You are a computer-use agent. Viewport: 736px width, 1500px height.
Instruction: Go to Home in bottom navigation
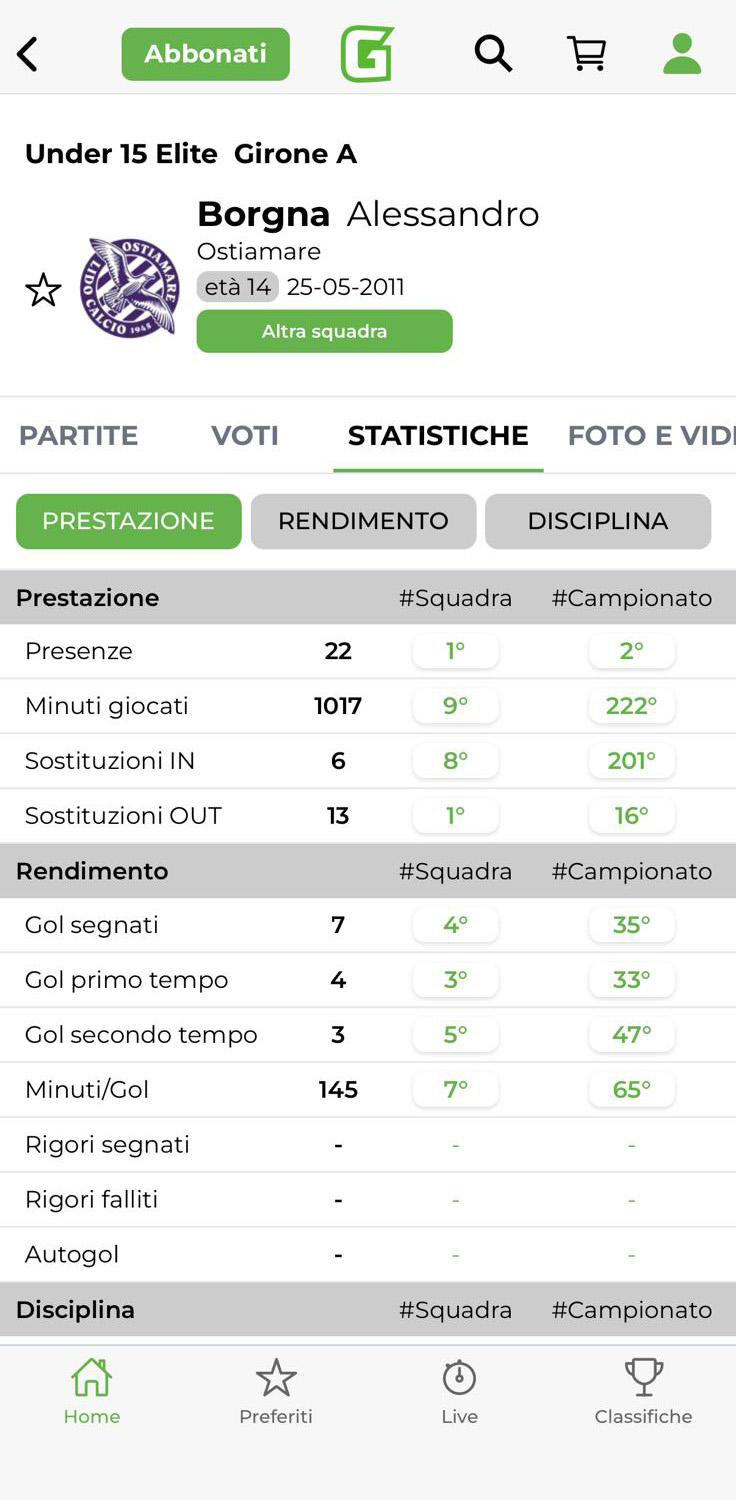pos(91,1390)
